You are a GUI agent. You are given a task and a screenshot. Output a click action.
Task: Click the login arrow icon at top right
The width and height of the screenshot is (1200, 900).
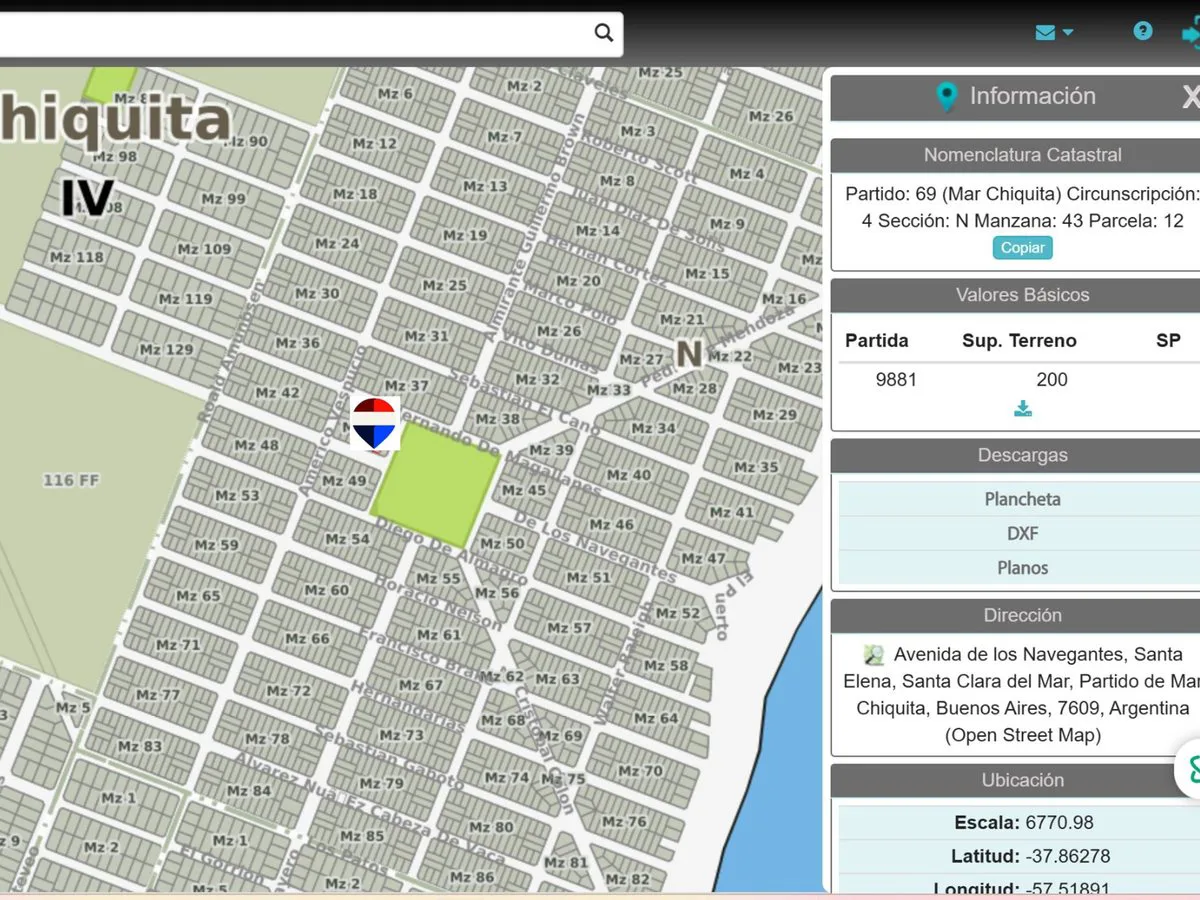tap(1191, 34)
